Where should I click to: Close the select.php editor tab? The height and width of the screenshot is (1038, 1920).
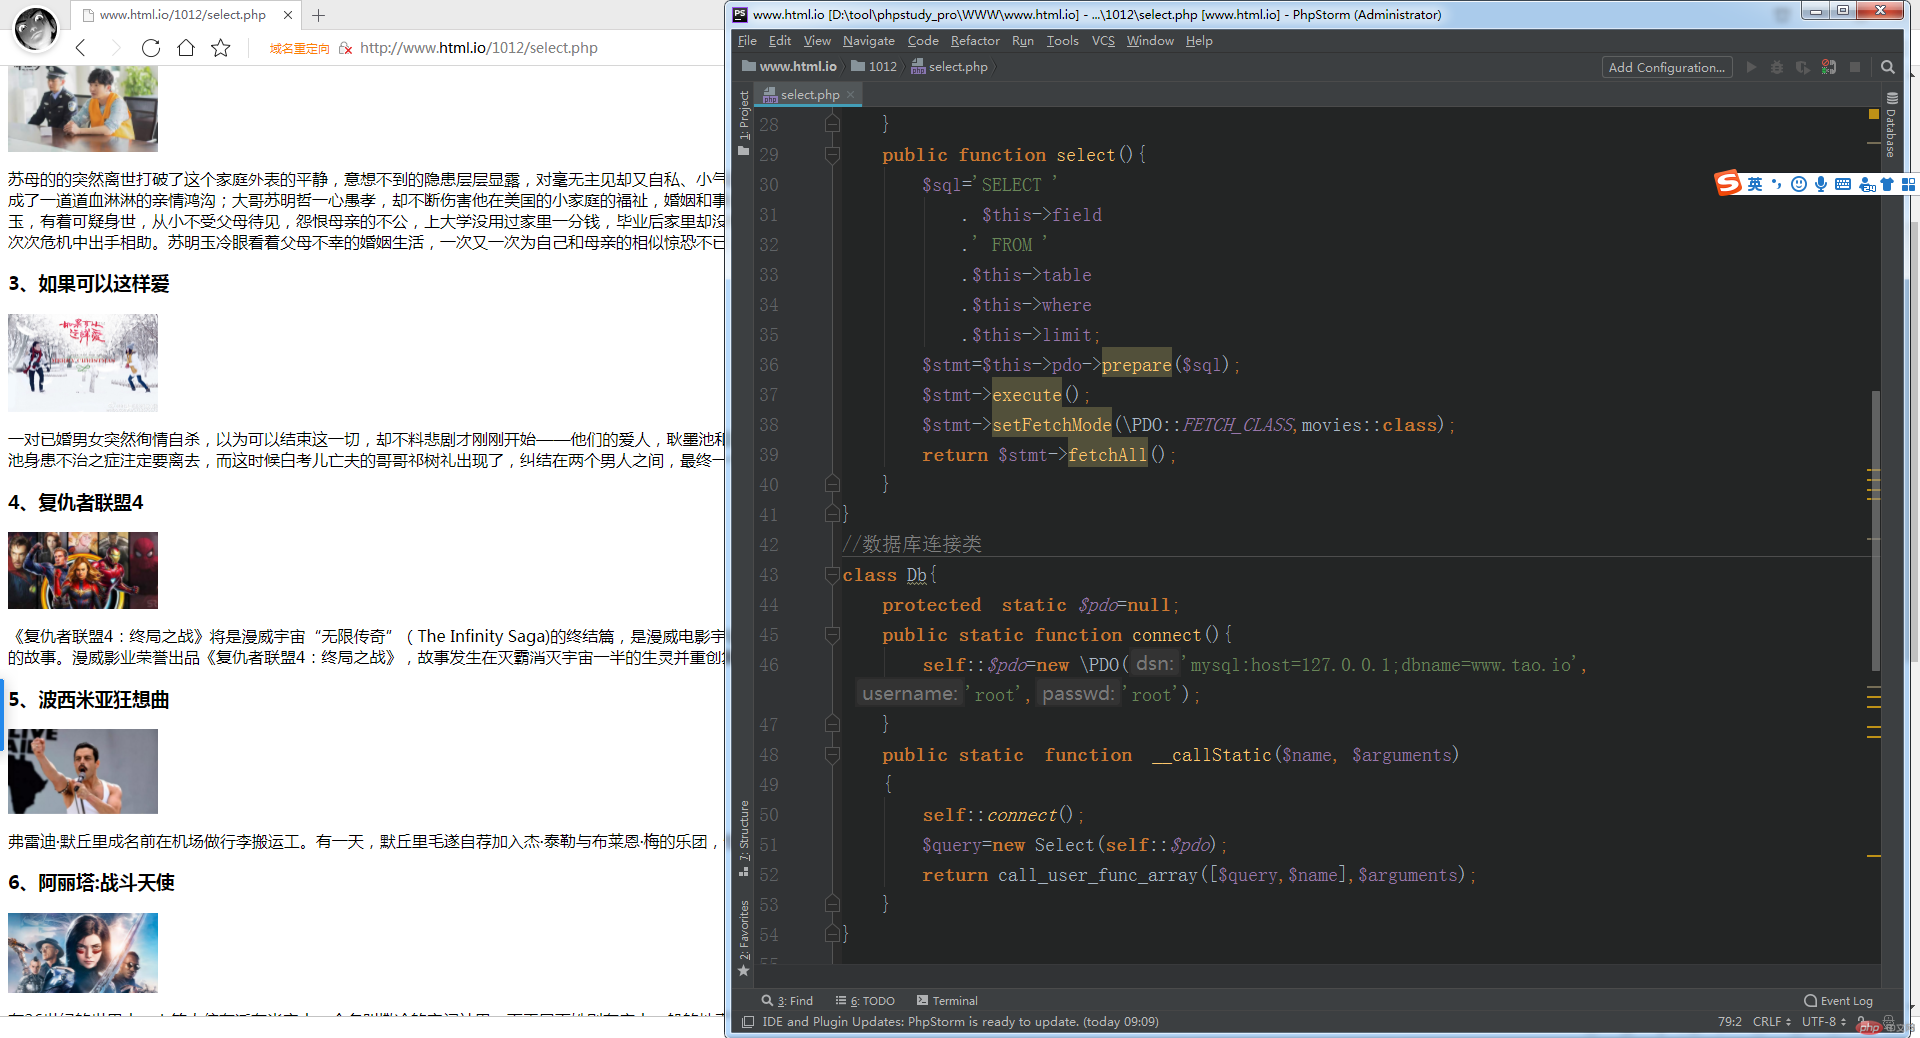(851, 95)
